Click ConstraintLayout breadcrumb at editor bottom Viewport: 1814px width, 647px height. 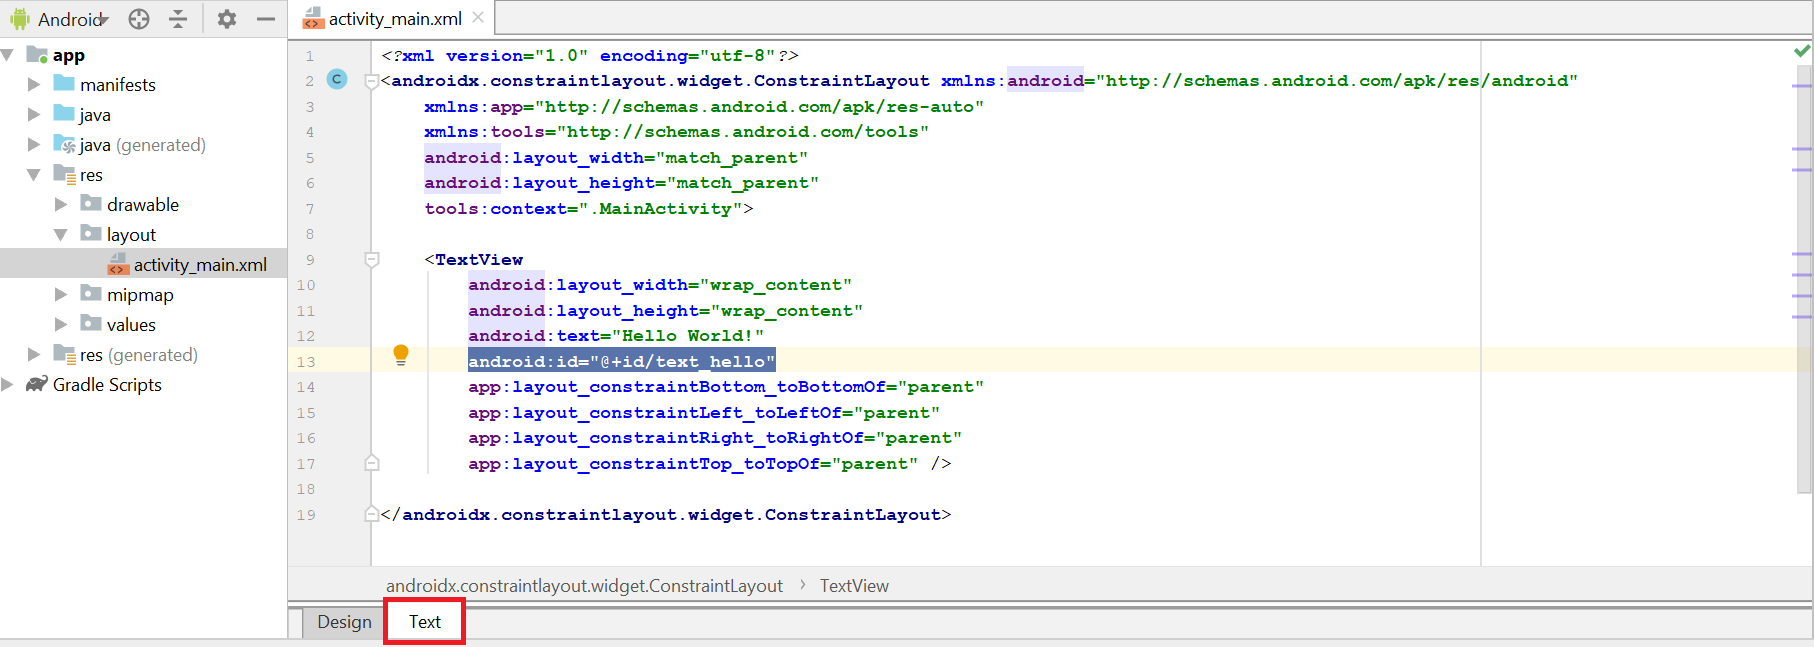[x=584, y=586]
